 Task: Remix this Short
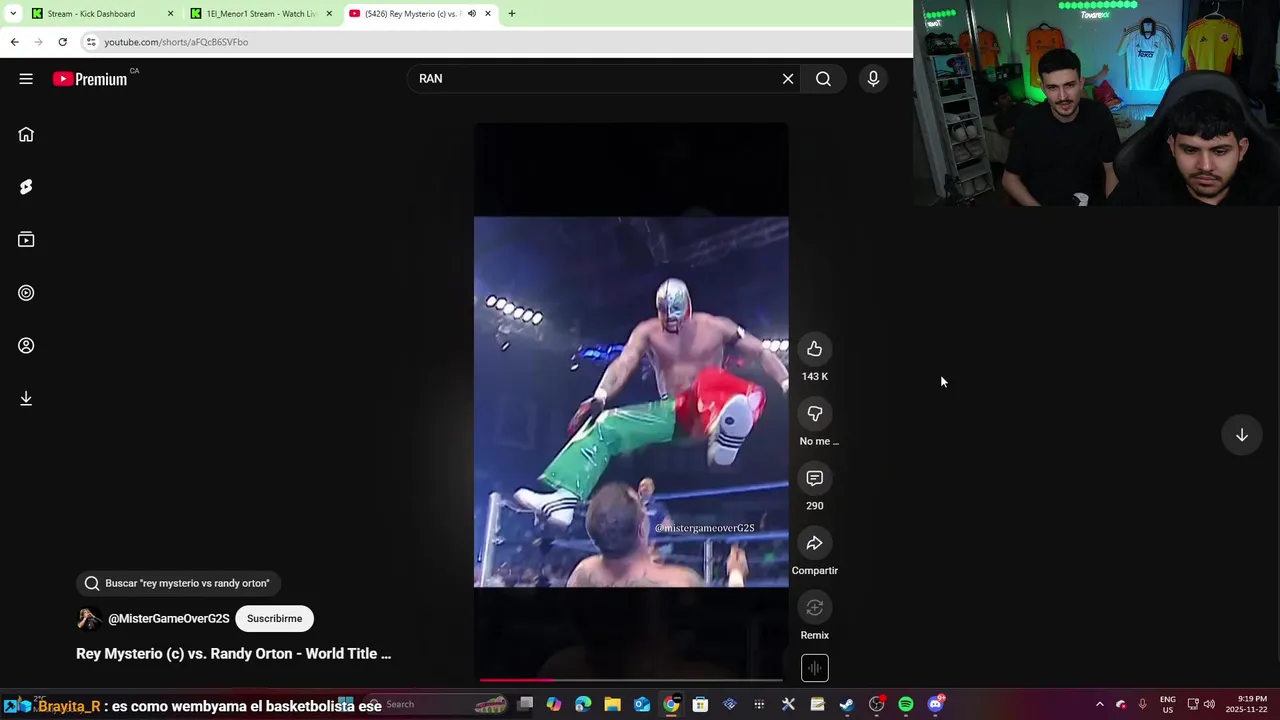(815, 608)
